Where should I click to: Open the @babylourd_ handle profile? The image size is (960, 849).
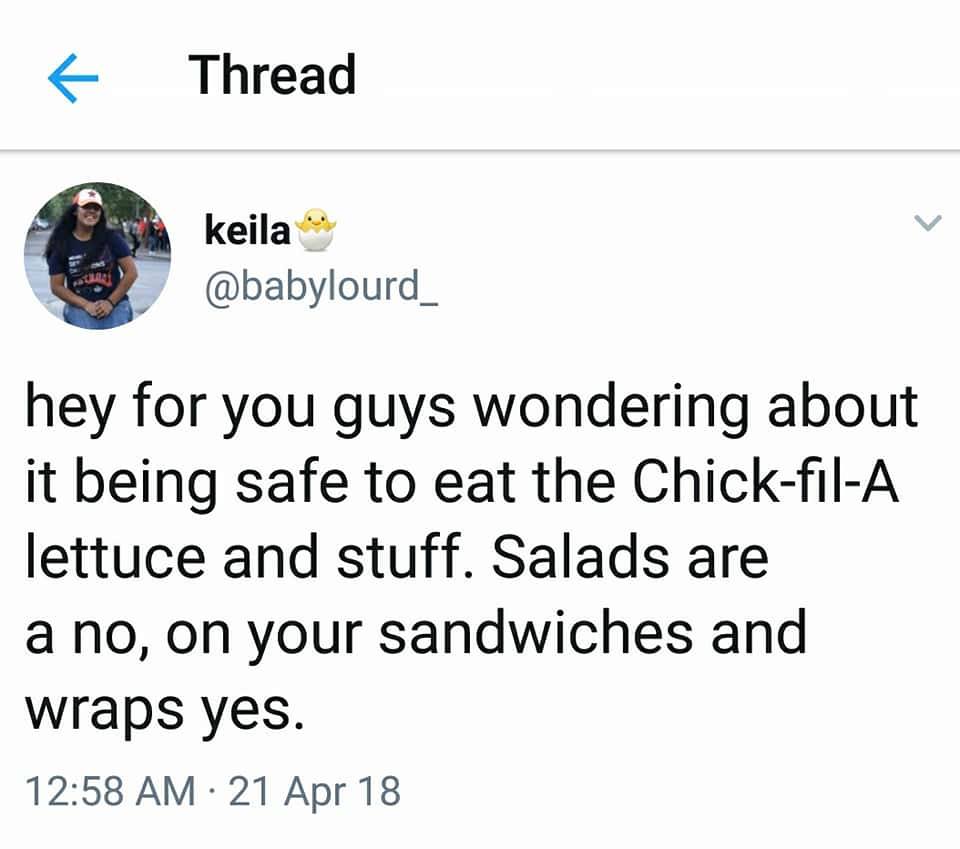click(321, 287)
